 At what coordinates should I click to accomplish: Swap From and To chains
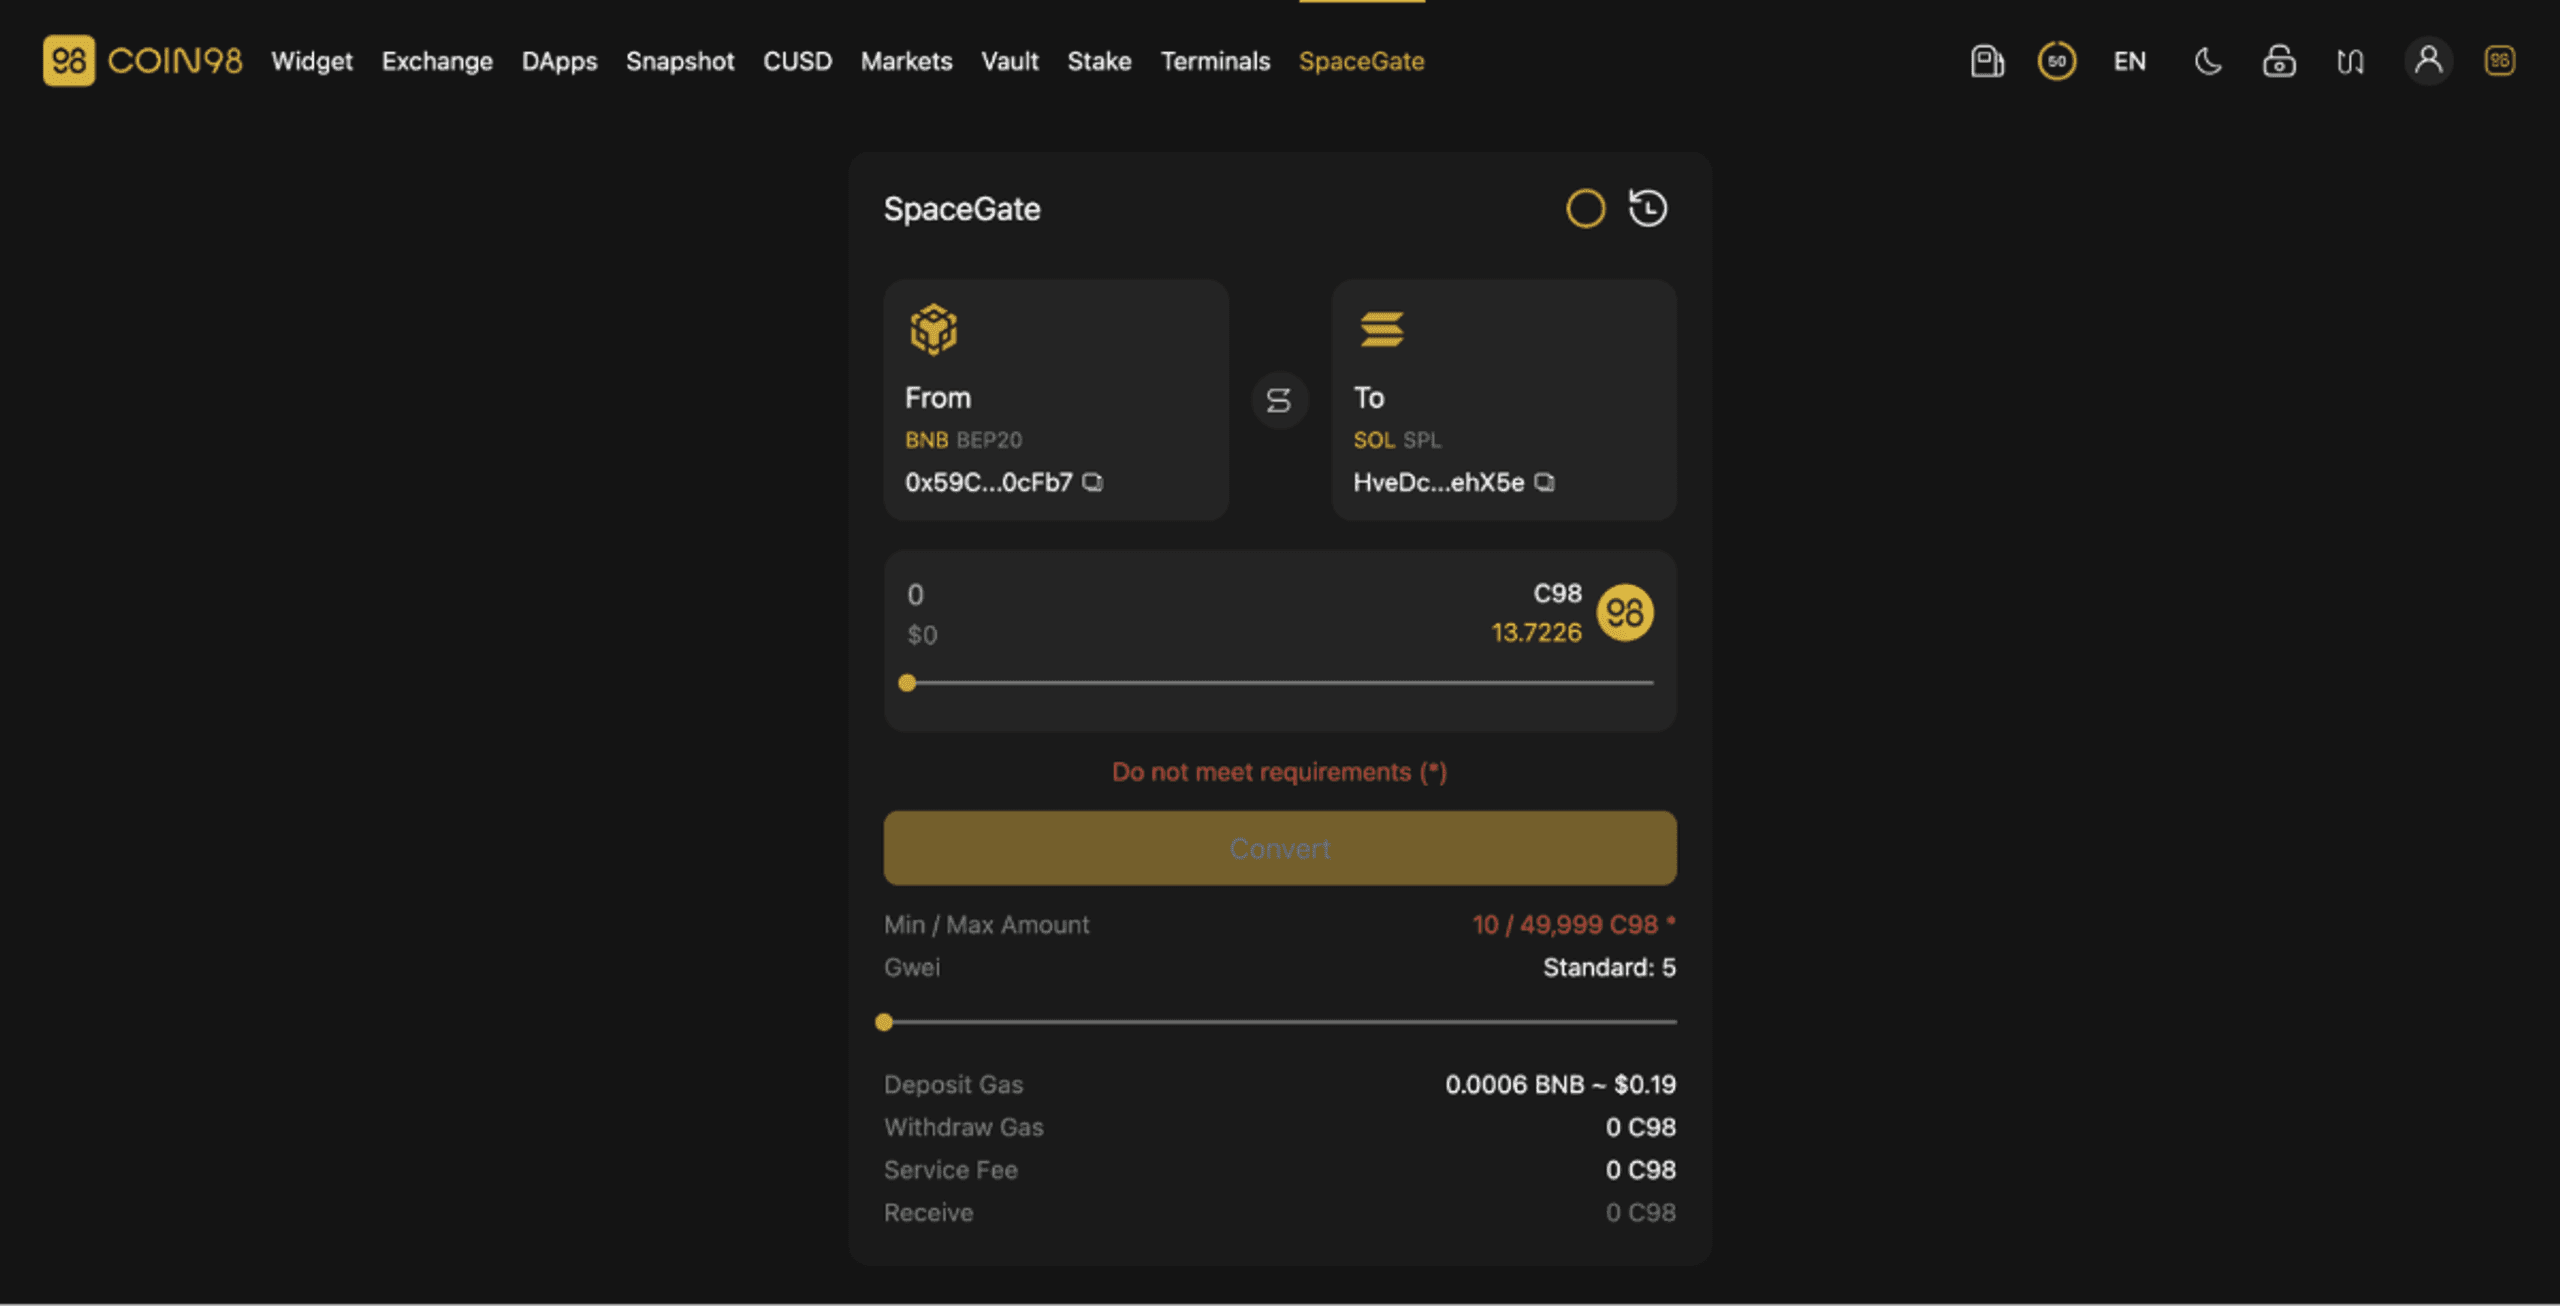1279,401
